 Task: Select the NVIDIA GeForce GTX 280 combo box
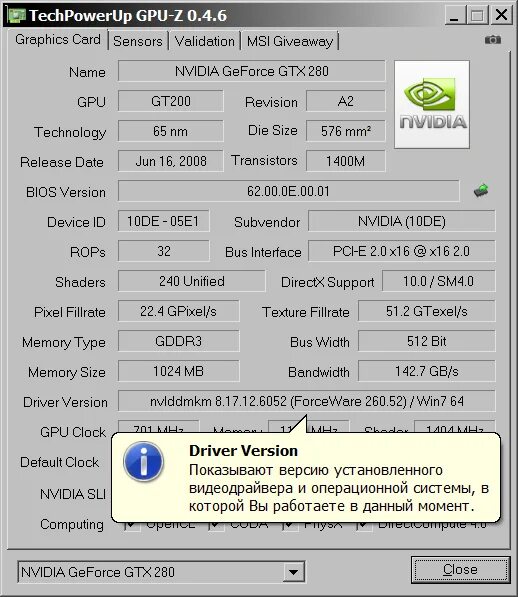point(161,572)
